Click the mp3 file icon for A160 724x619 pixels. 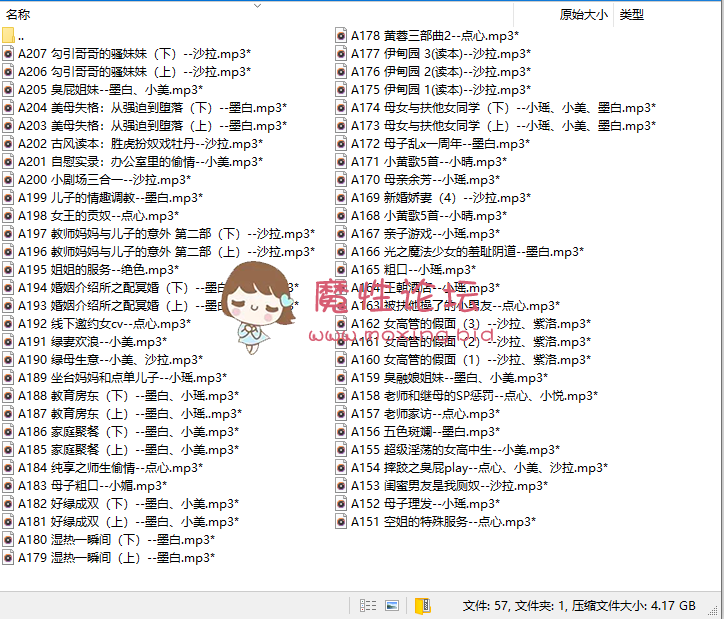click(x=341, y=360)
